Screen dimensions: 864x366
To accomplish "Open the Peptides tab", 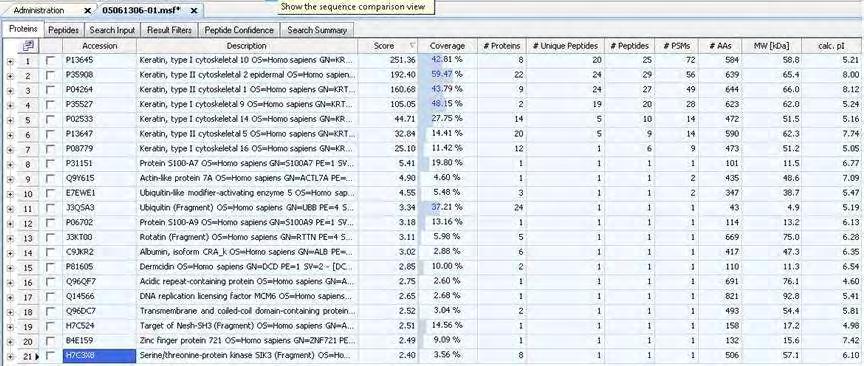I will click(63, 30).
